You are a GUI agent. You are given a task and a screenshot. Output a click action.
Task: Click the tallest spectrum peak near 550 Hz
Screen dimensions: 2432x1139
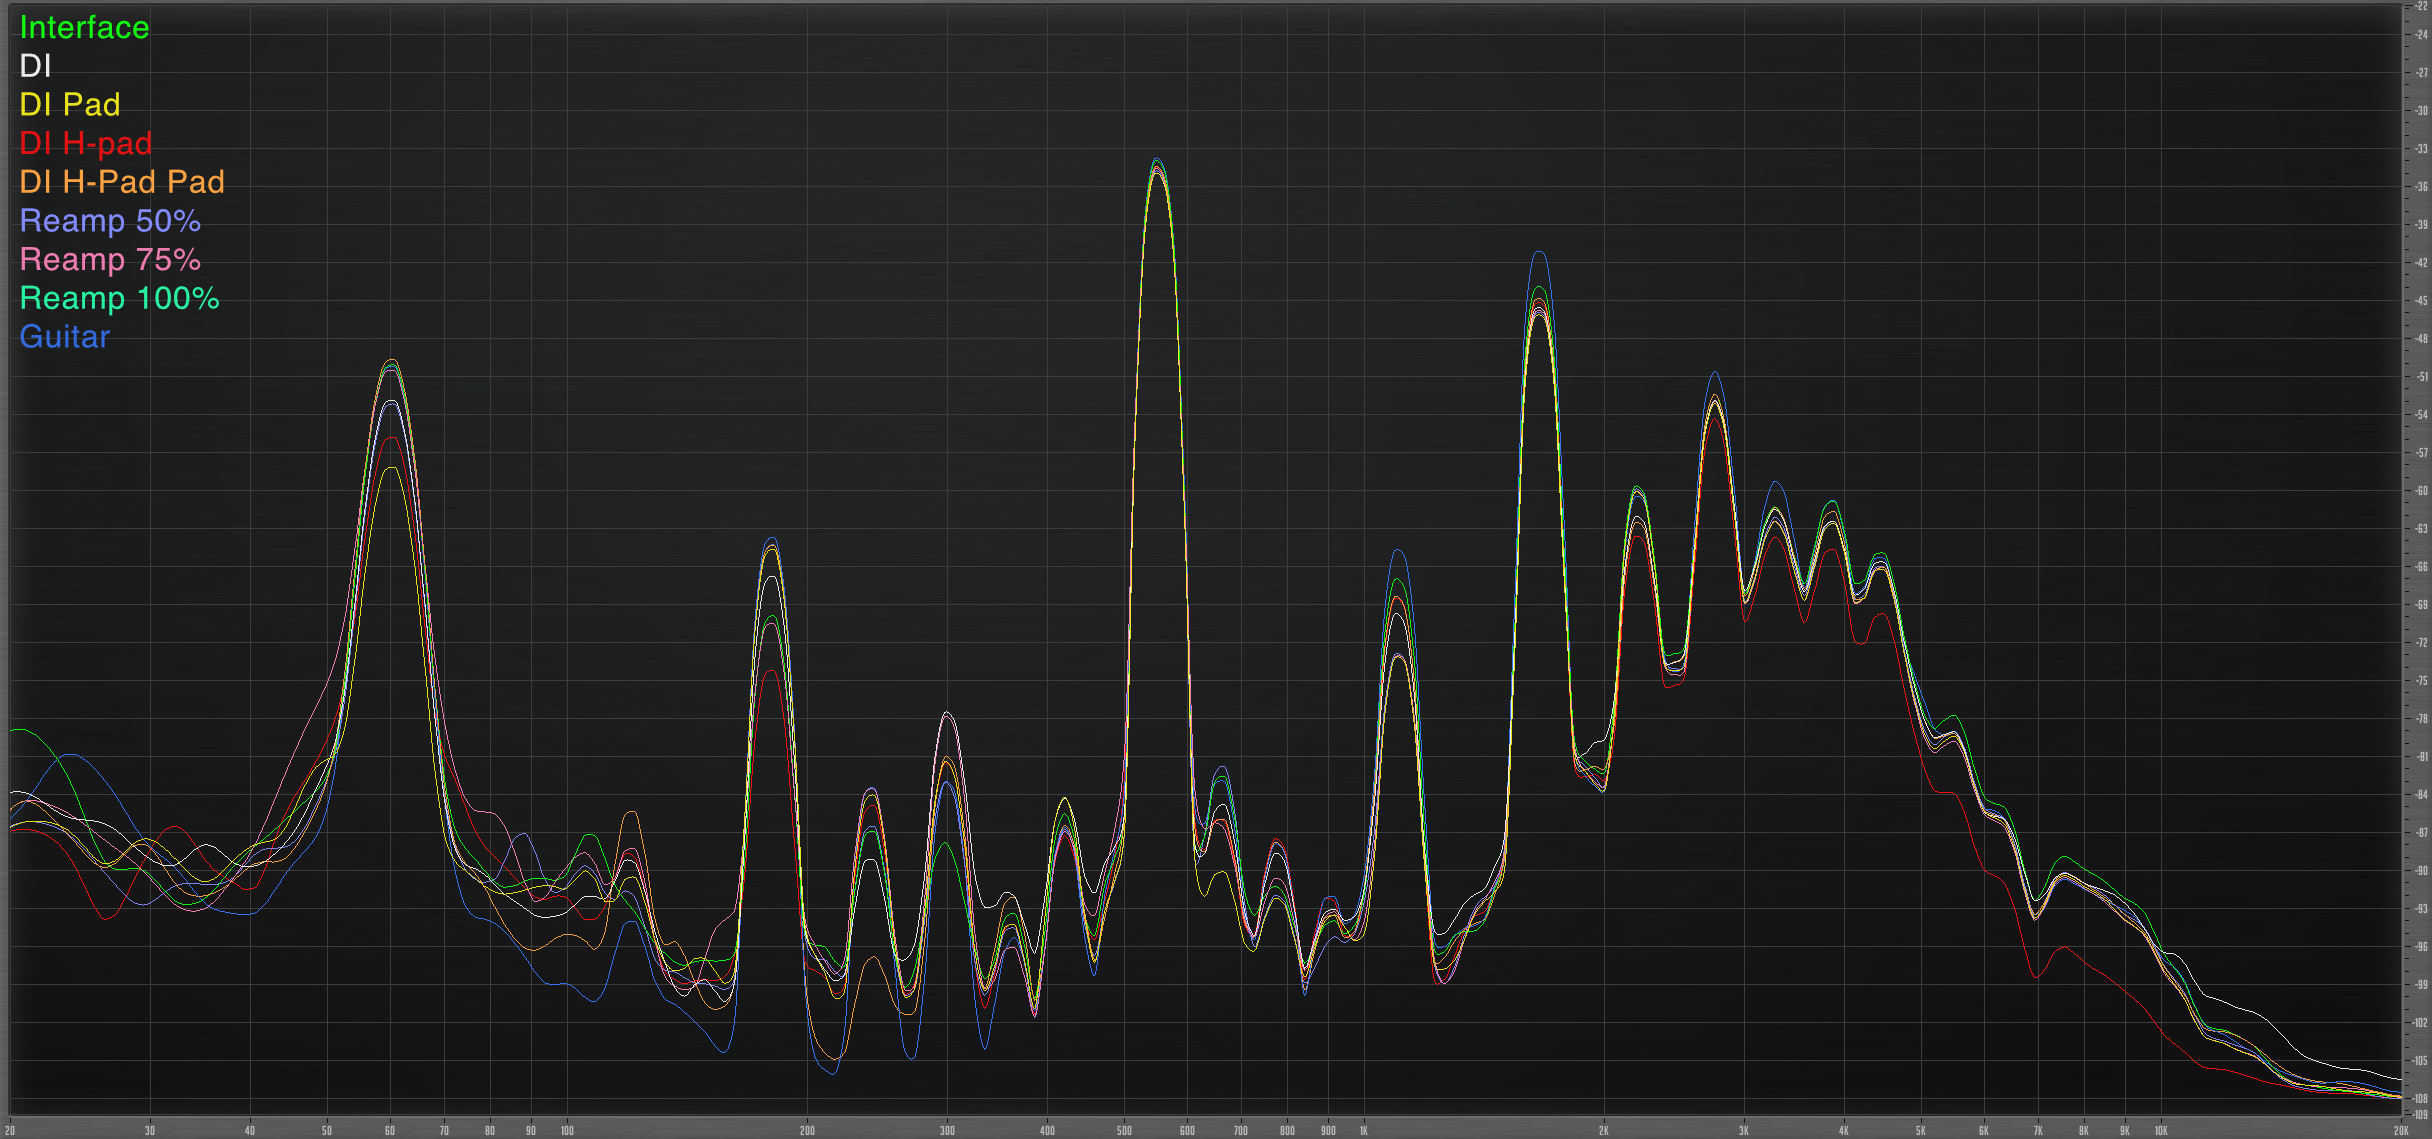tap(1157, 161)
